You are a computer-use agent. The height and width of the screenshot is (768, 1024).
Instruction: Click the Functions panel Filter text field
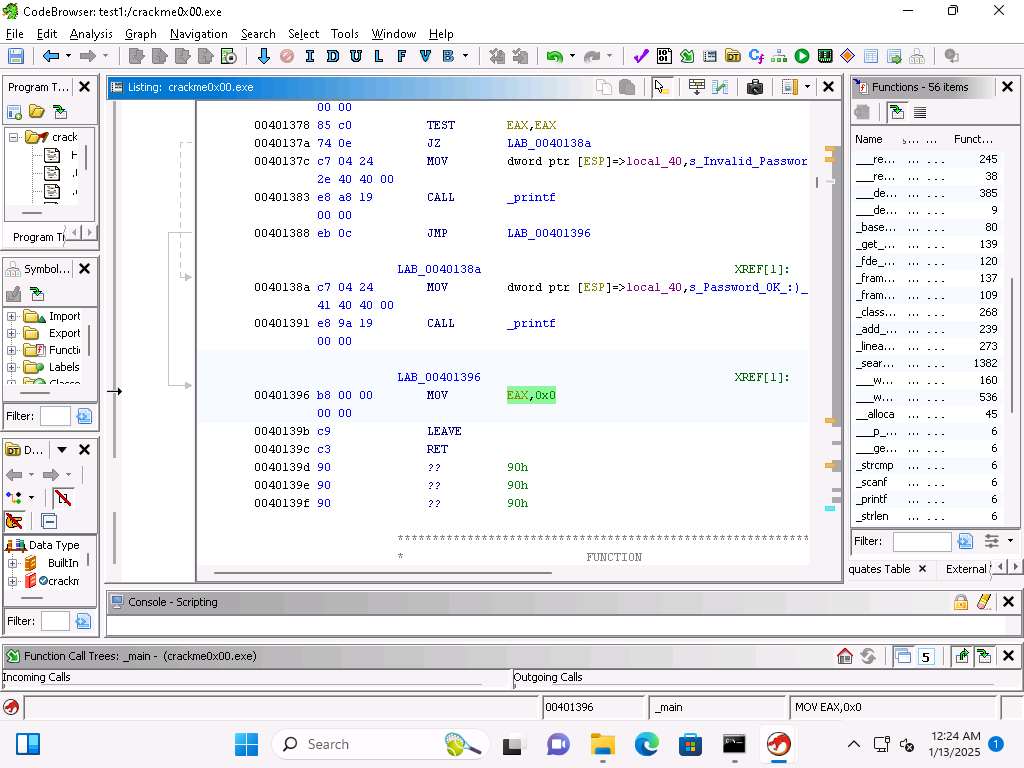(921, 541)
